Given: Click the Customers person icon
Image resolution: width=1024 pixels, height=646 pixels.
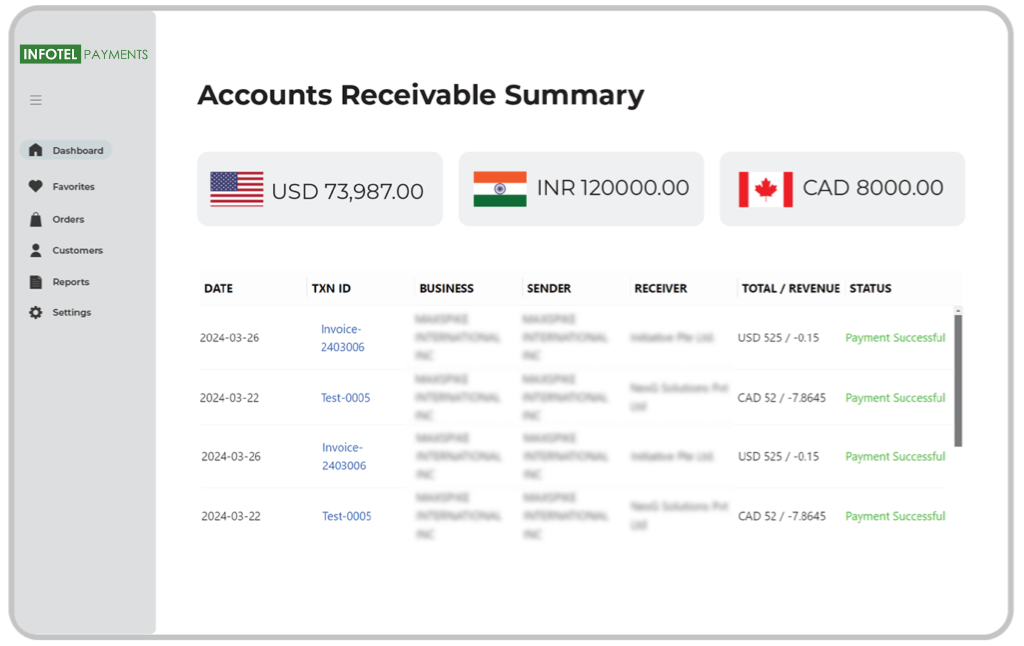Looking at the screenshot, I should (36, 250).
